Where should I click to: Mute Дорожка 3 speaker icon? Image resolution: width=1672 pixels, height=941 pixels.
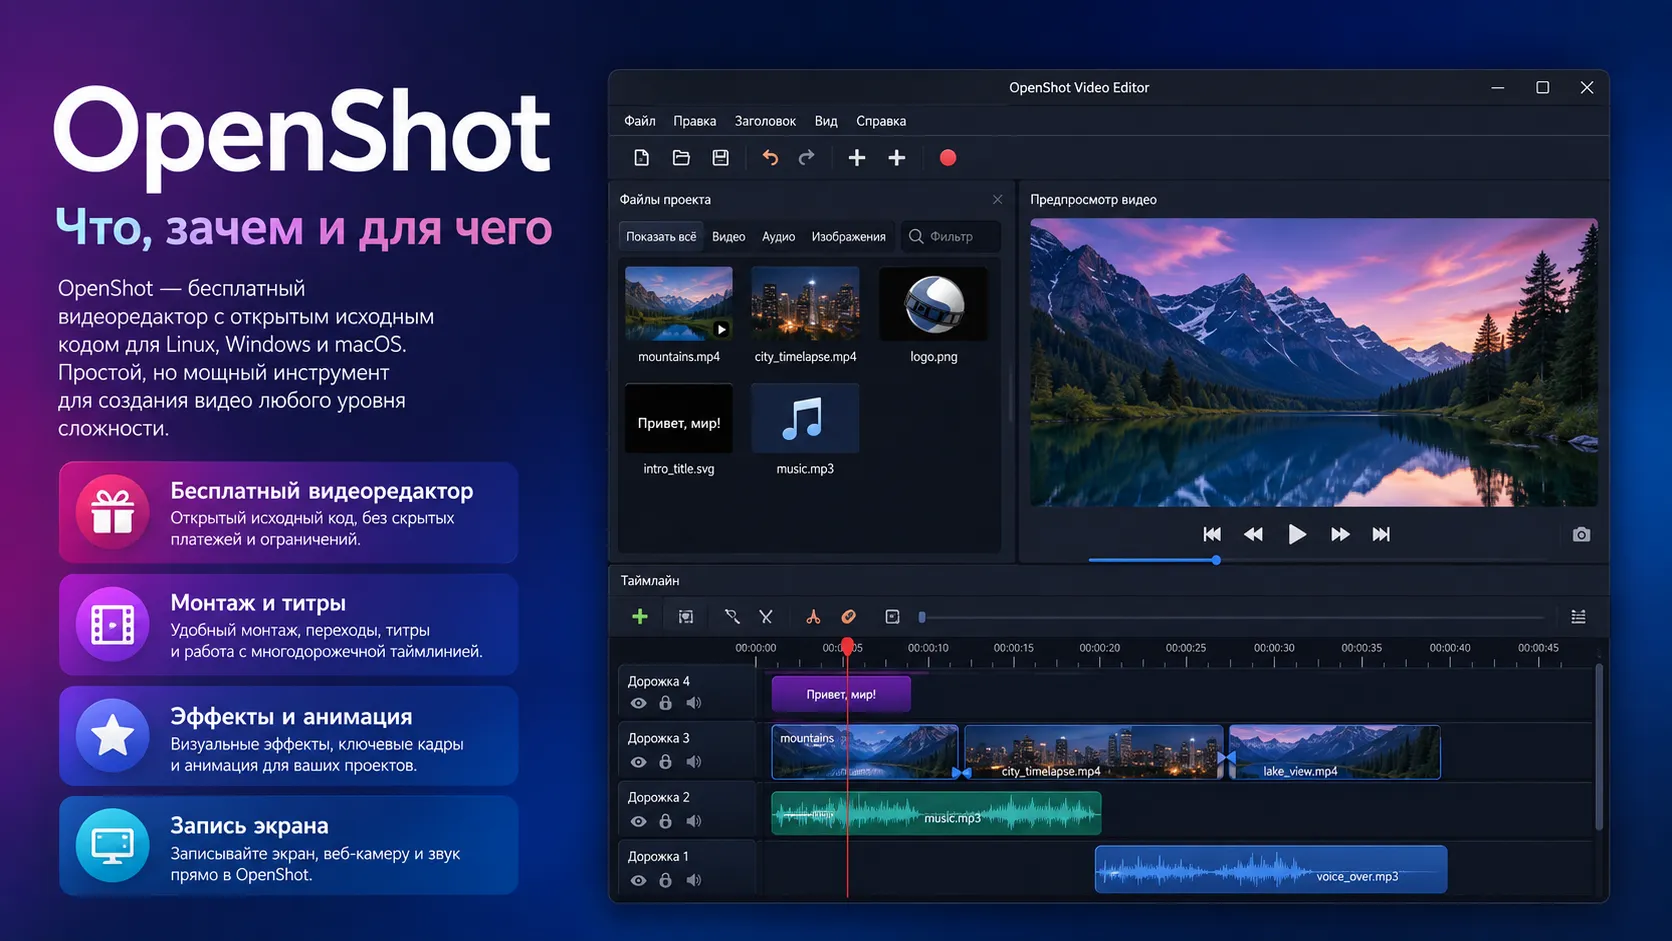(x=694, y=762)
